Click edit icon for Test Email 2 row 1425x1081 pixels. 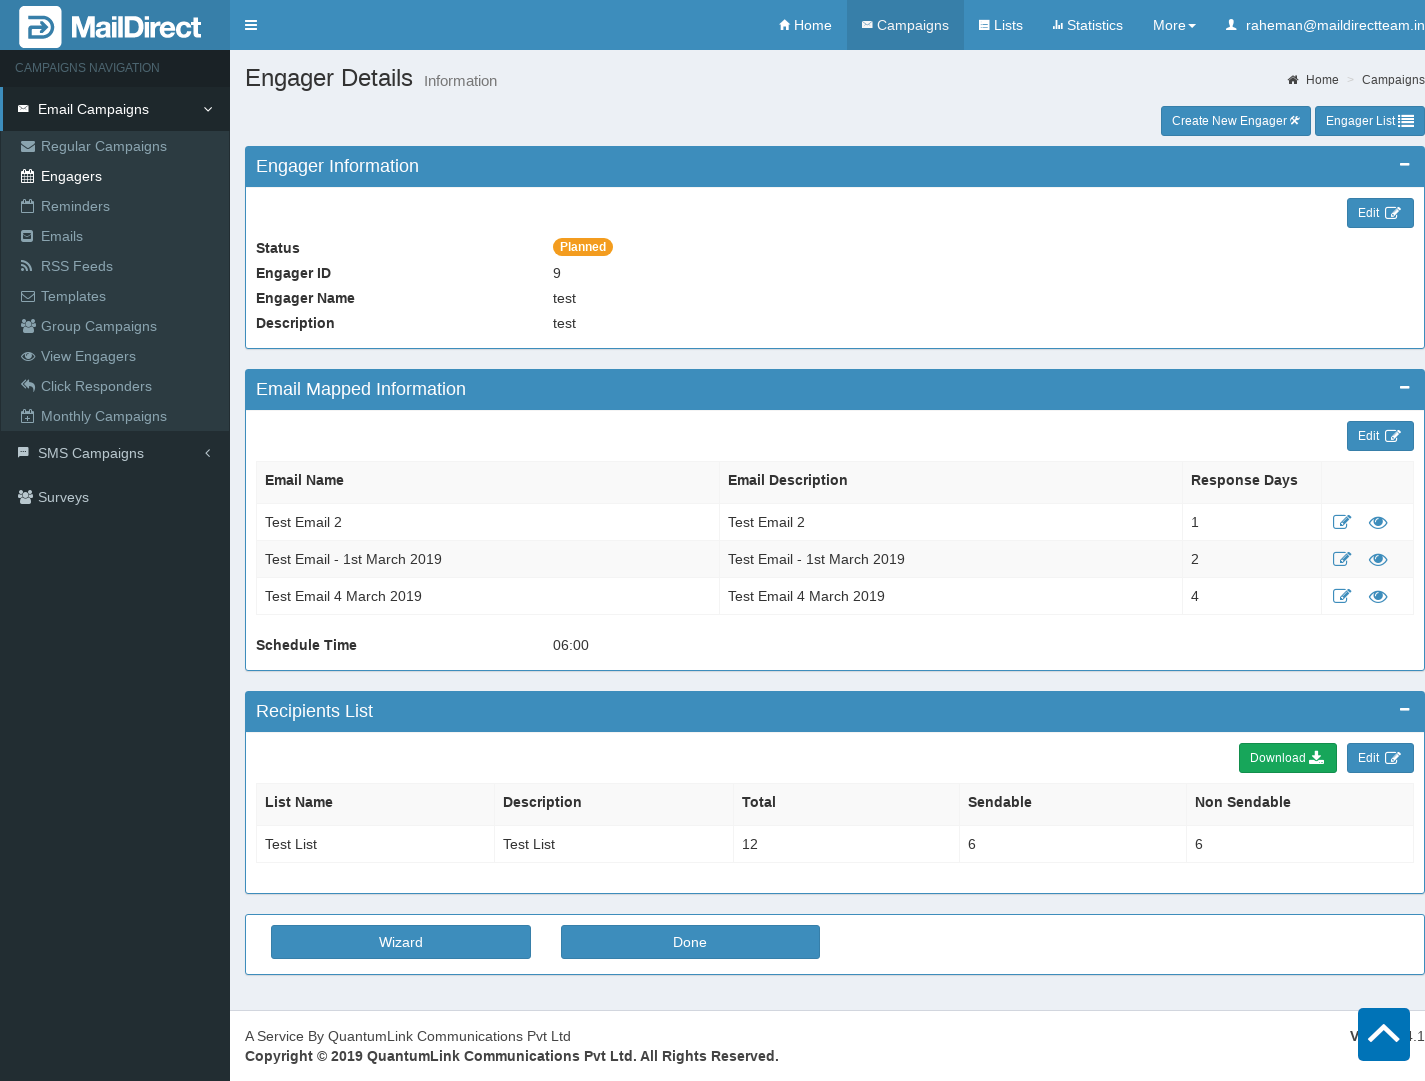[x=1342, y=522]
